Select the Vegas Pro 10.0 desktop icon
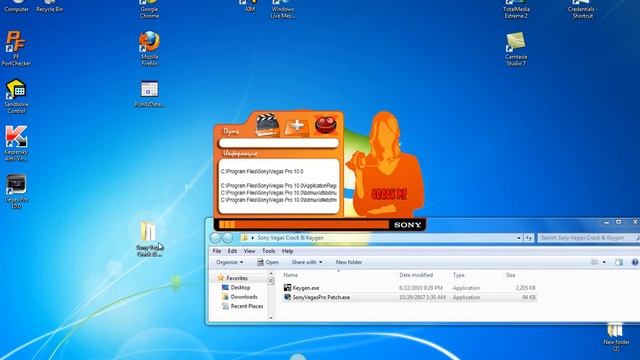The height and width of the screenshot is (360, 640). [16, 191]
